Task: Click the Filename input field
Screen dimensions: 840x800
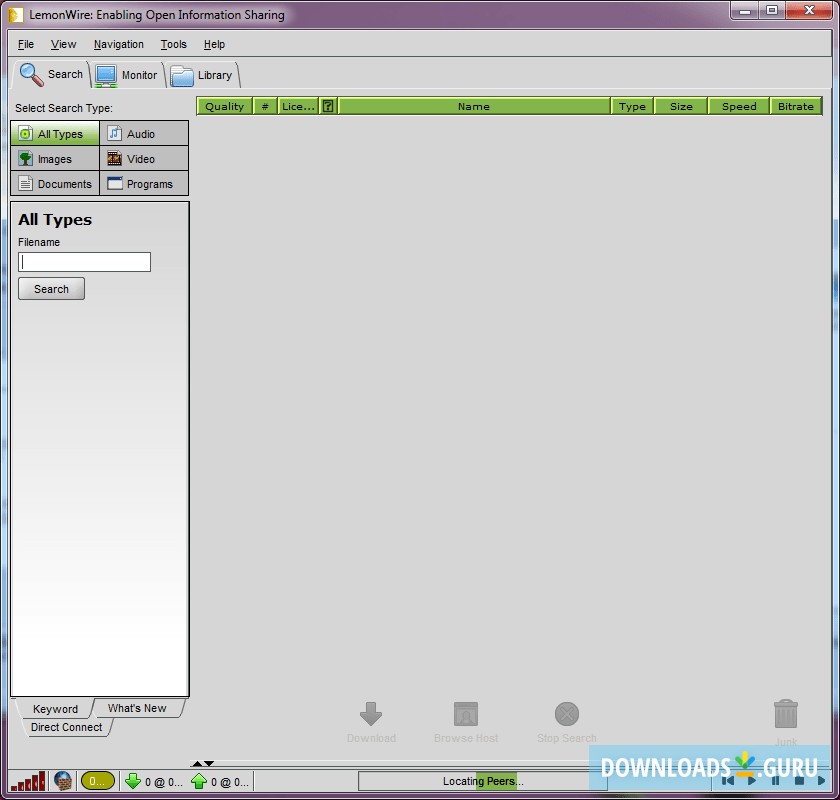Action: click(85, 262)
